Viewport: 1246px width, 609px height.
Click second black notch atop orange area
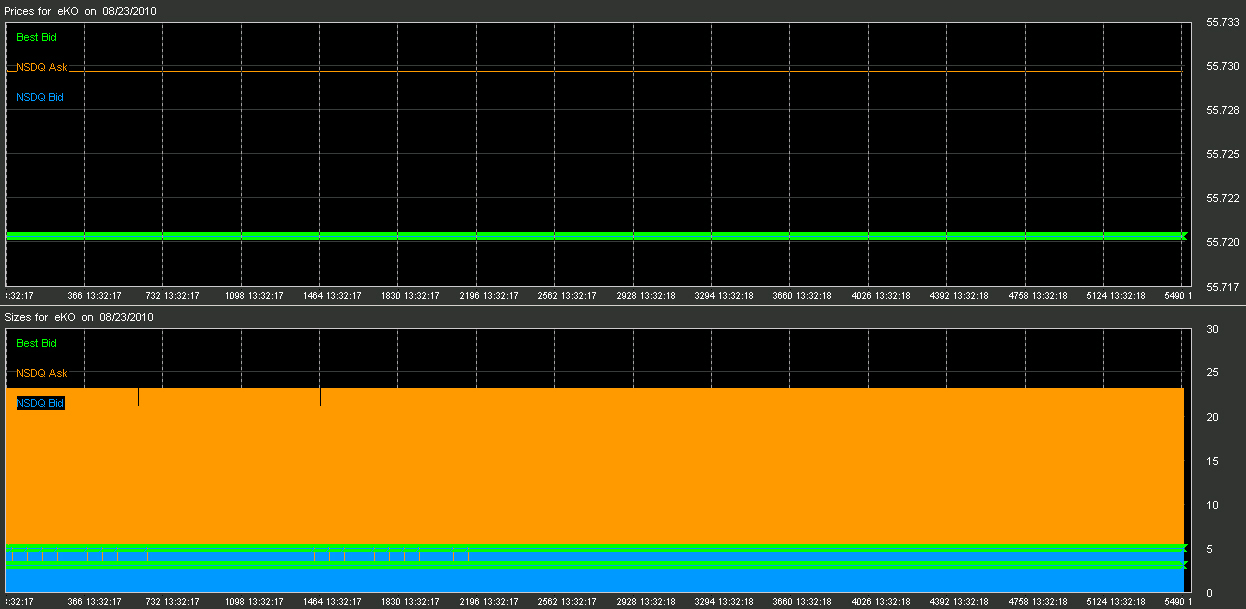tap(320, 397)
